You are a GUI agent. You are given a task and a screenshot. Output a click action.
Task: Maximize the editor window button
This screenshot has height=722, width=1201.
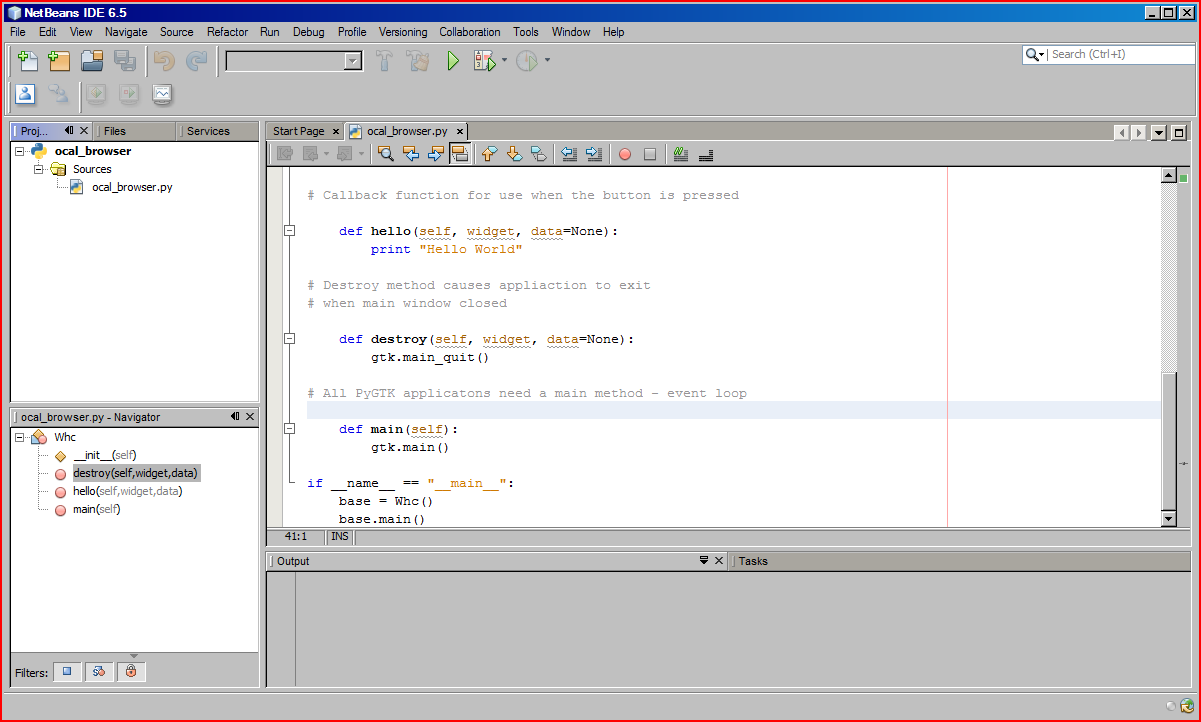[x=1179, y=132]
